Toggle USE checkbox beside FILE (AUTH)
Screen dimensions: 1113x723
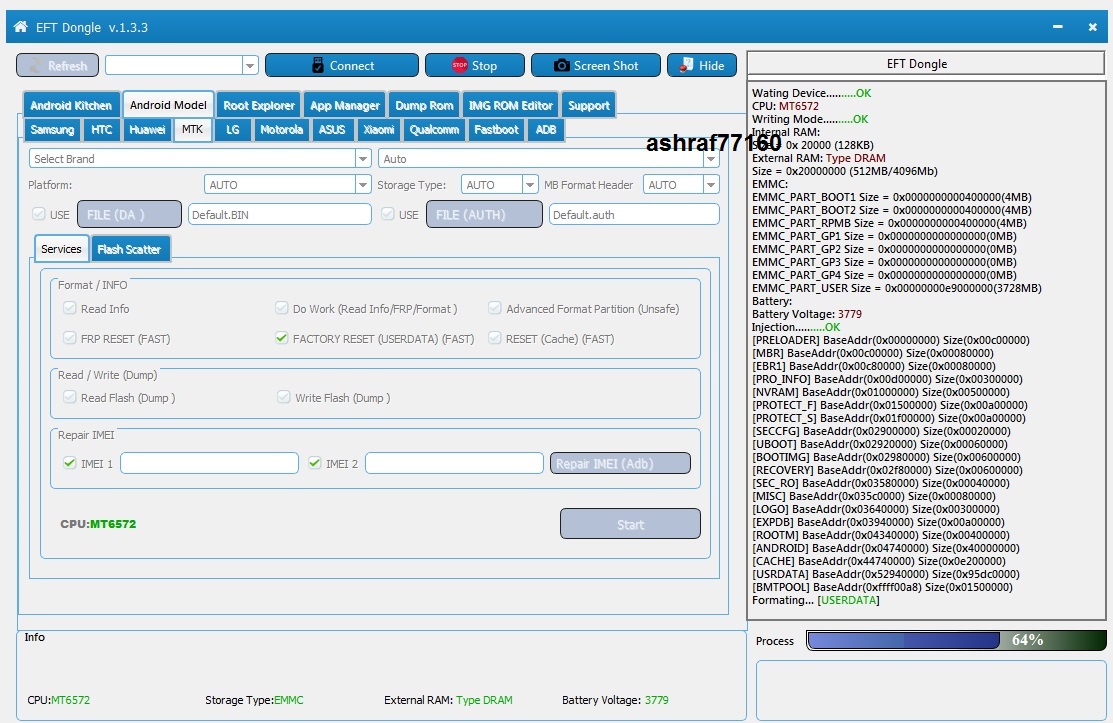point(388,214)
